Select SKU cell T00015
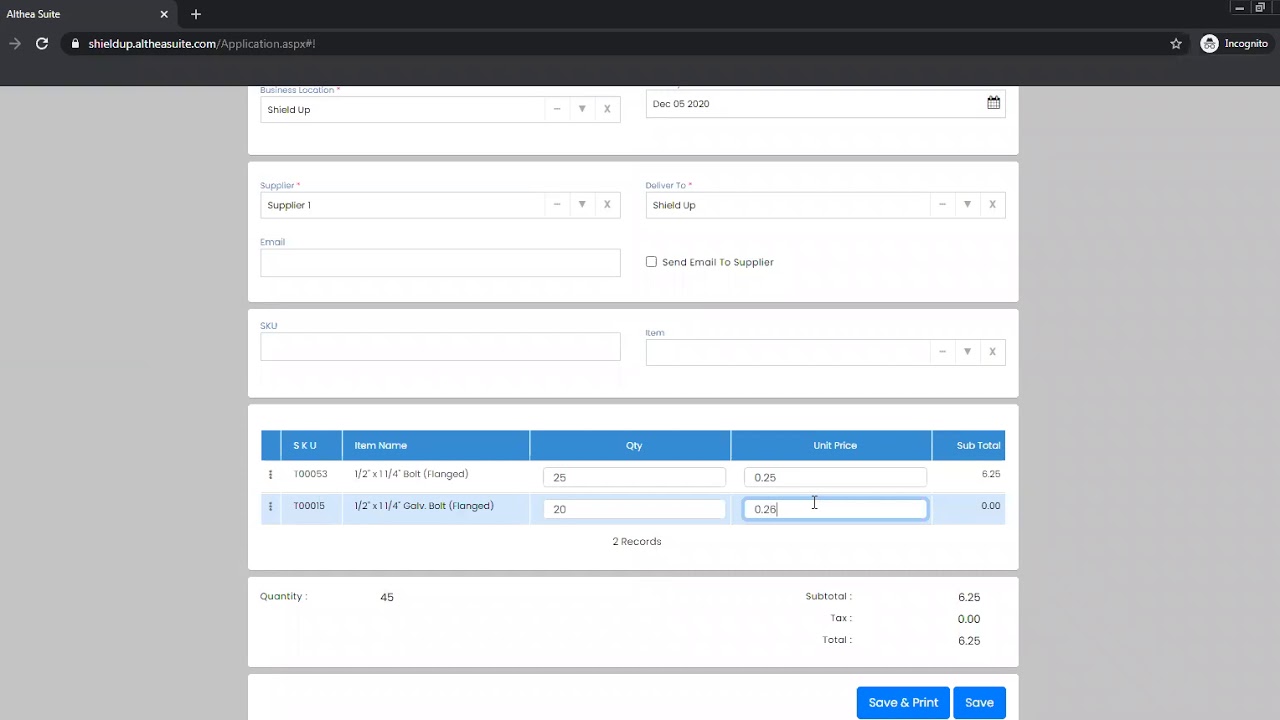Viewport: 1280px width, 720px height. pyautogui.click(x=309, y=506)
